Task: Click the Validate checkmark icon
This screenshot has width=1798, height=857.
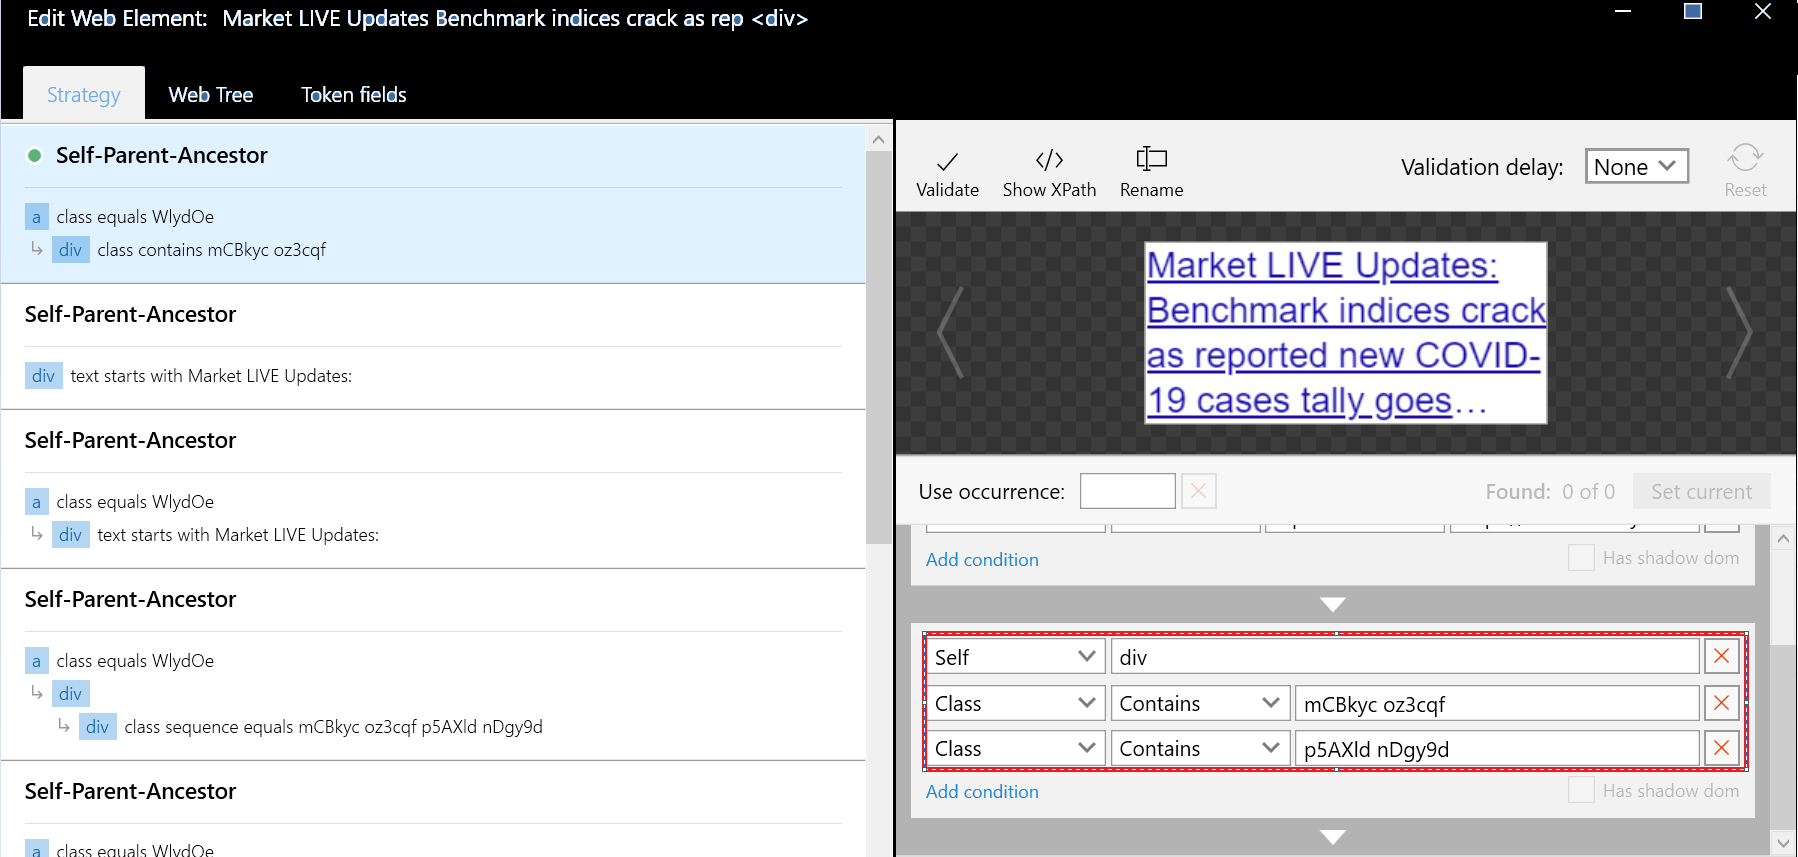Action: point(947,161)
